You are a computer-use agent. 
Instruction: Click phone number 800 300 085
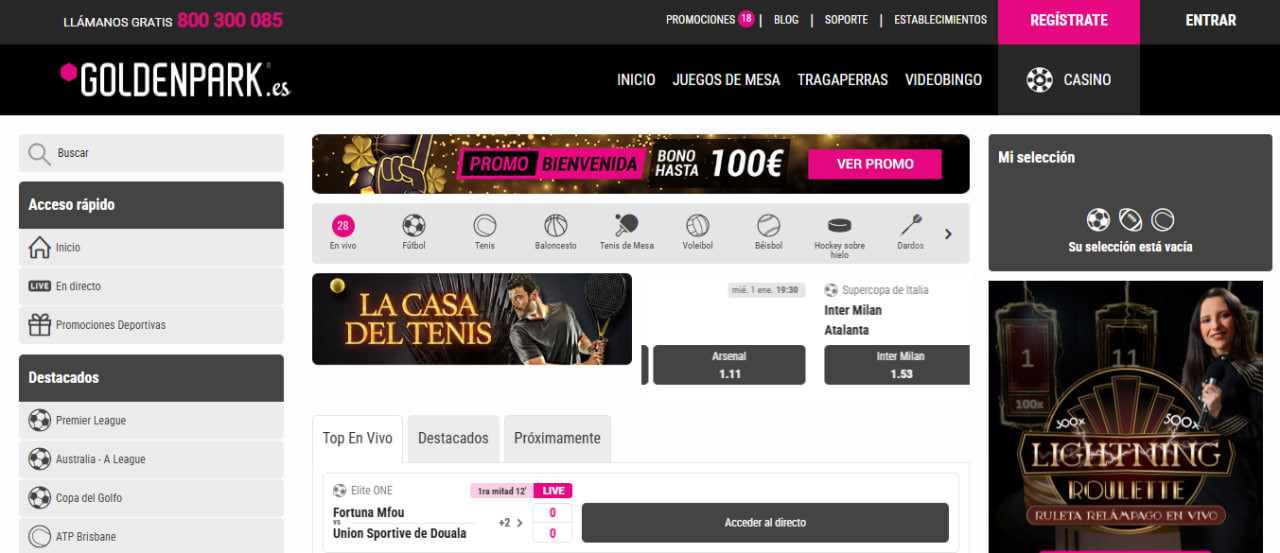coord(230,20)
